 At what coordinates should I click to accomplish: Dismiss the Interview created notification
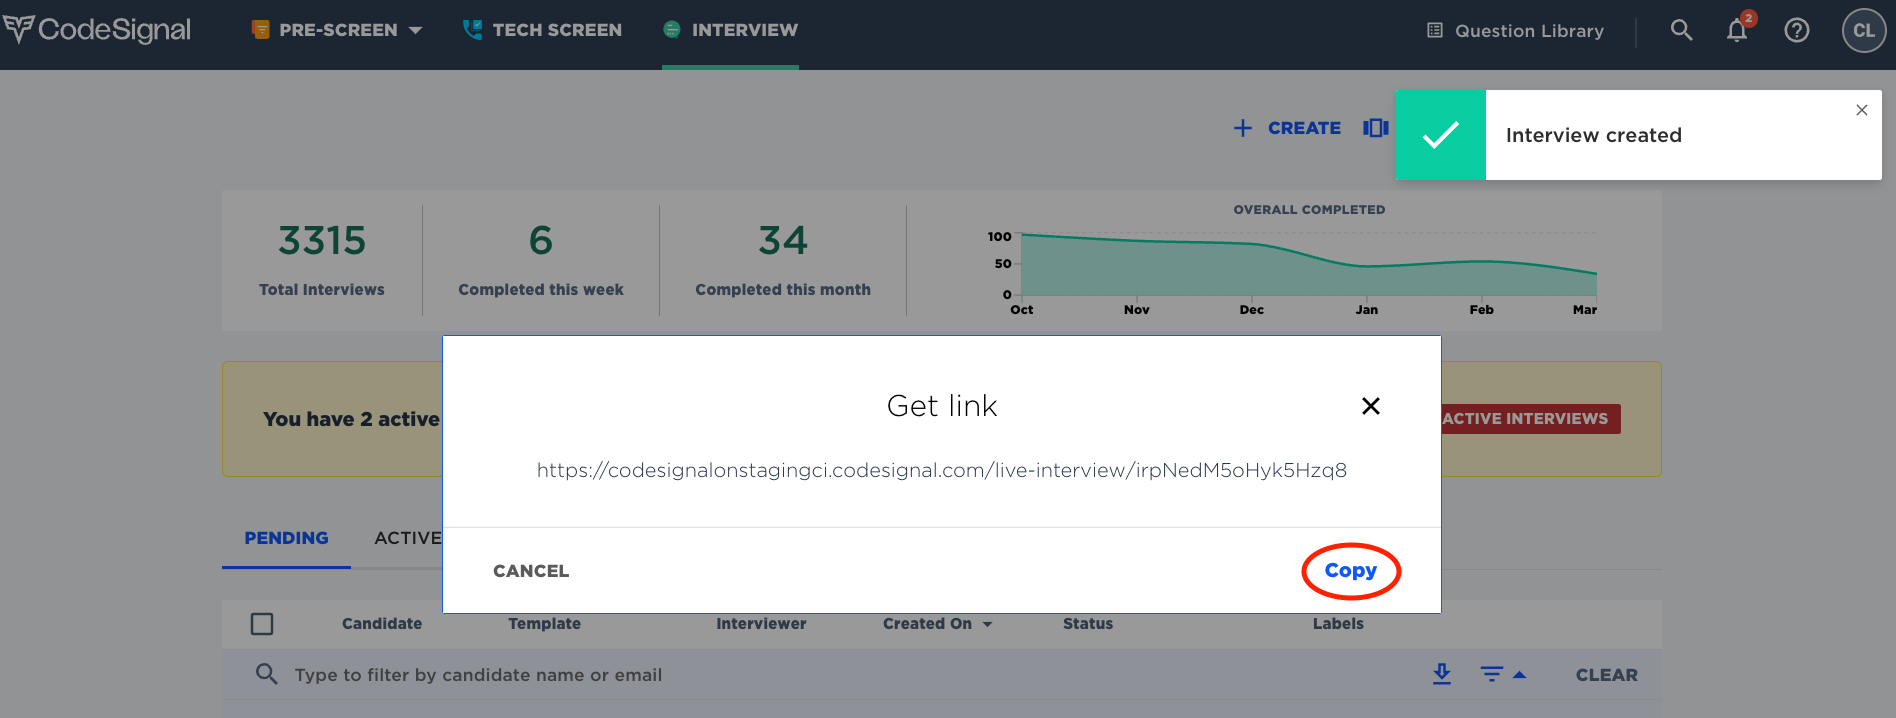click(x=1862, y=110)
